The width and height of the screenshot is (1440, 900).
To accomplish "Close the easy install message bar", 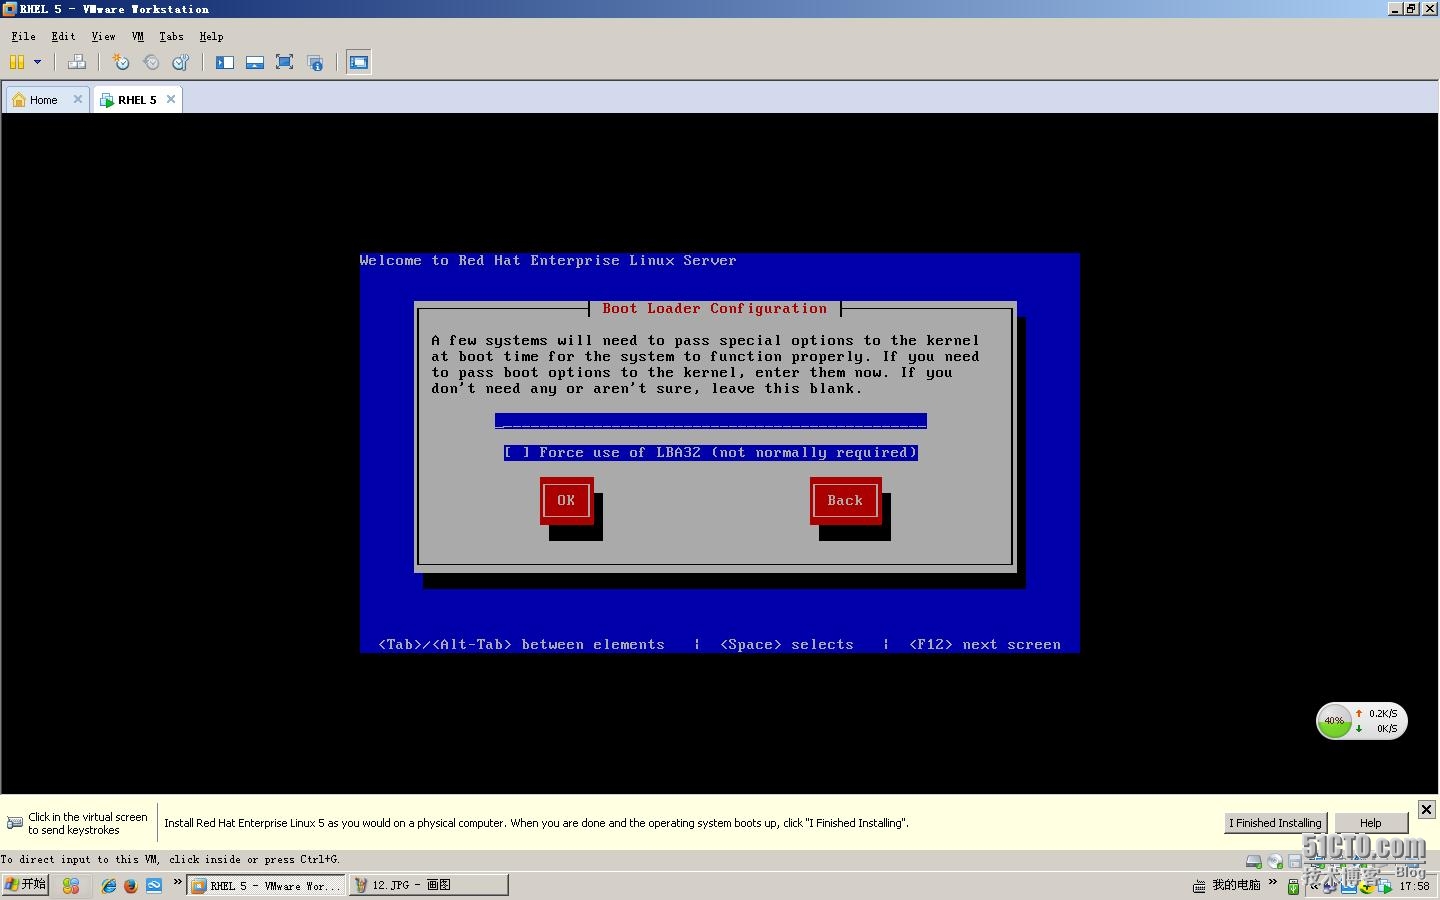I will pyautogui.click(x=1427, y=809).
